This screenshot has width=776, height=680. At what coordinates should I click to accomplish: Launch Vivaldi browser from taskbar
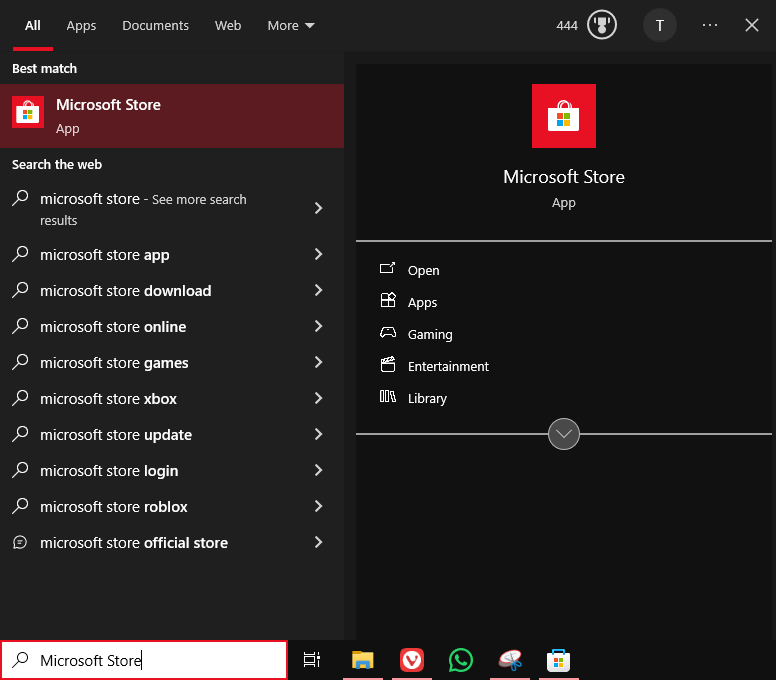pyautogui.click(x=411, y=660)
